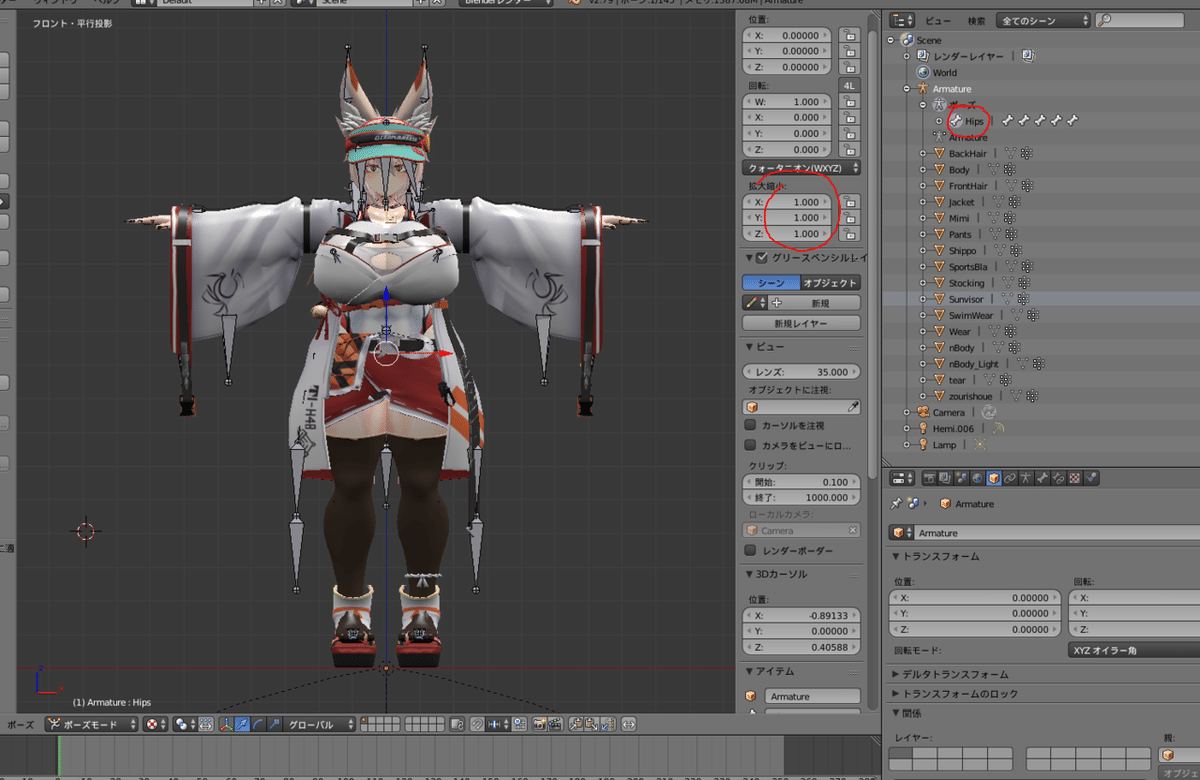Enable the lock camera to view checkbox

750,445
